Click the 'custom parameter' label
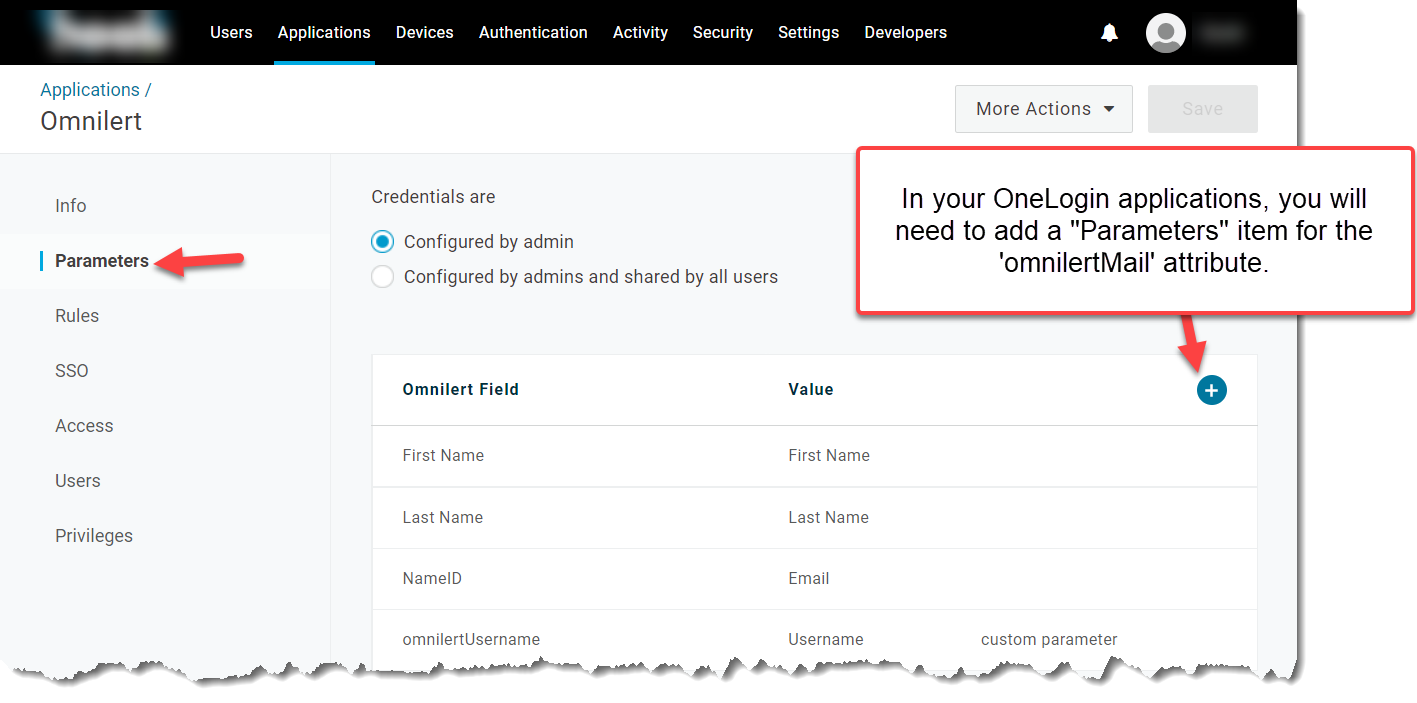The height and width of the screenshot is (703, 1417). coord(1049,640)
